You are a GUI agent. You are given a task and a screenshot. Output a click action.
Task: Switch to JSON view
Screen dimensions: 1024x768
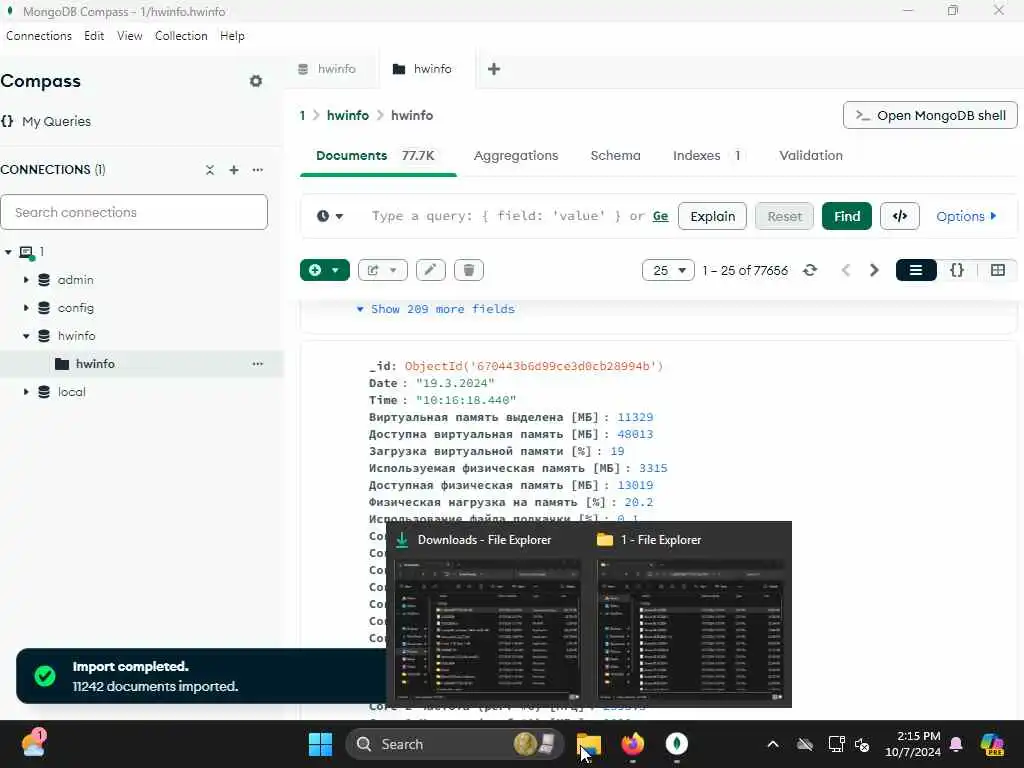(x=957, y=270)
